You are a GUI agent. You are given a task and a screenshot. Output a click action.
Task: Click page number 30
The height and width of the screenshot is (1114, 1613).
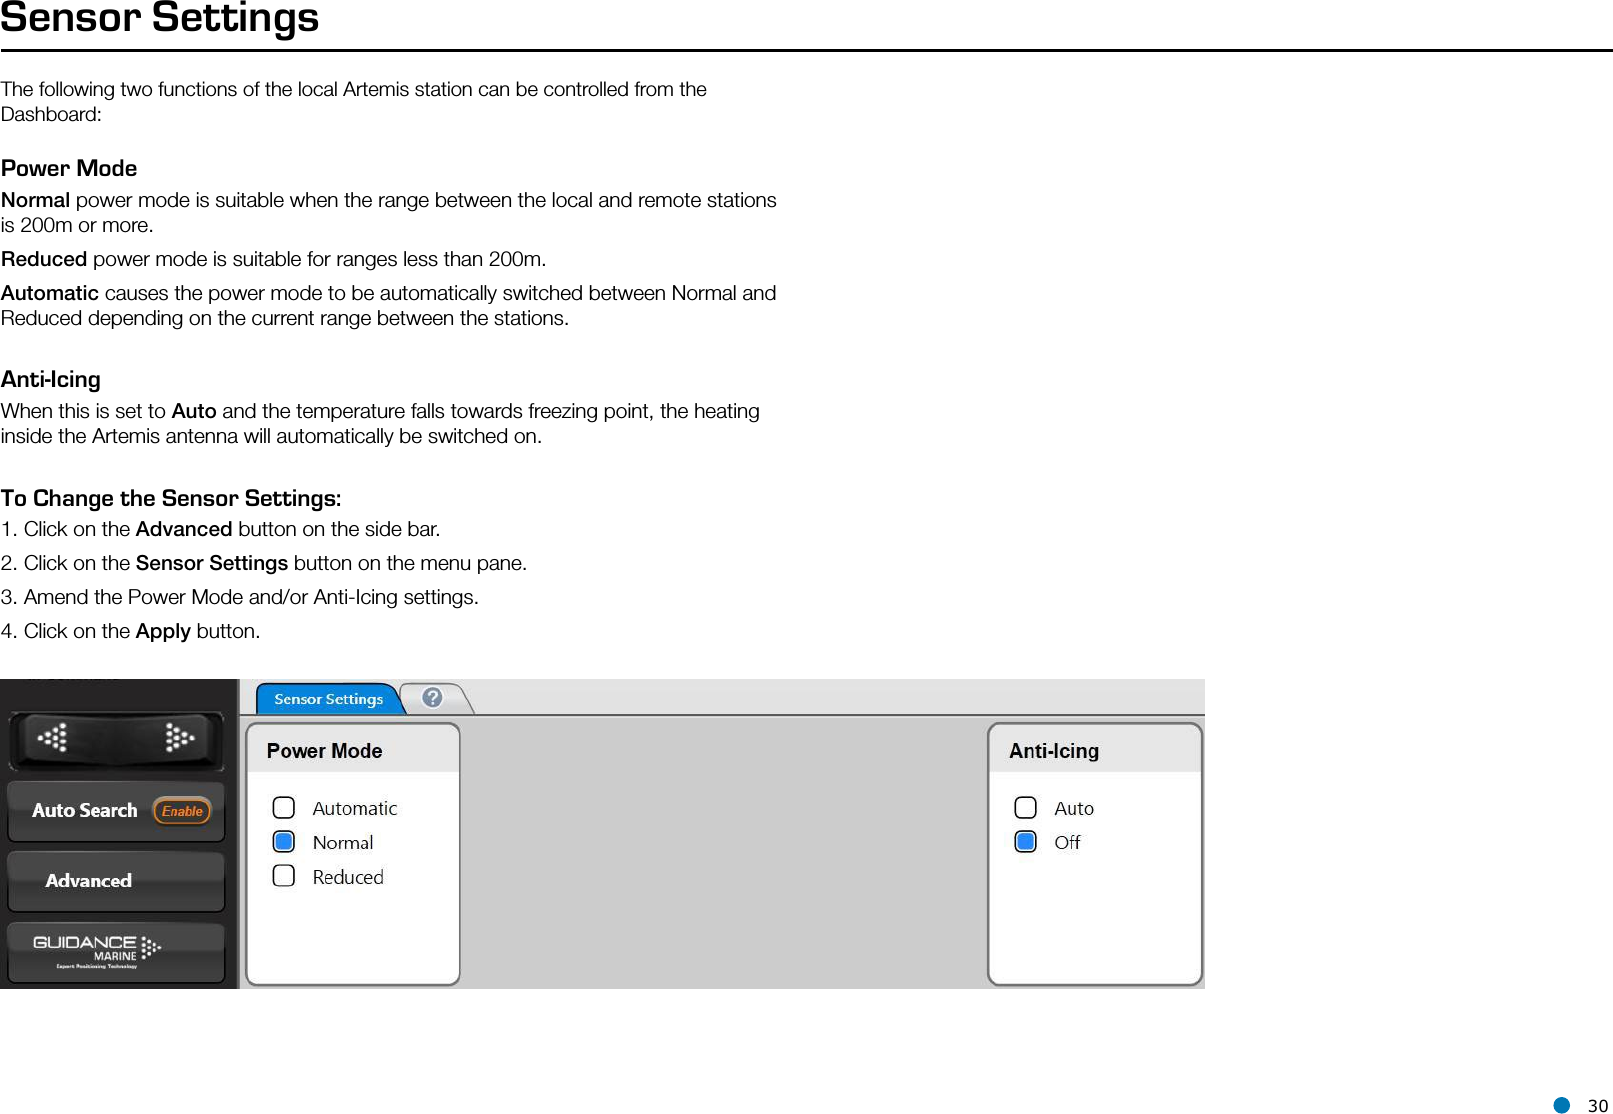(1598, 1105)
